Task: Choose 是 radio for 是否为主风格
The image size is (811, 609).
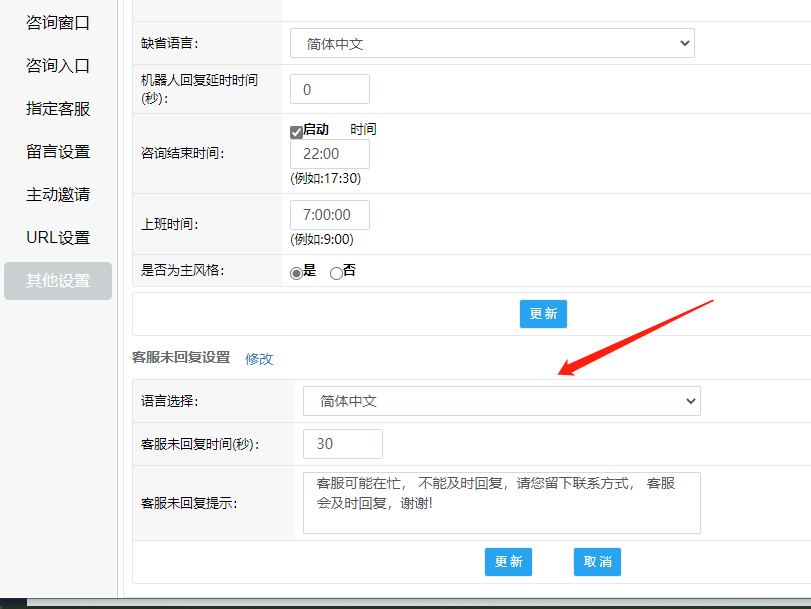Action: [x=296, y=273]
